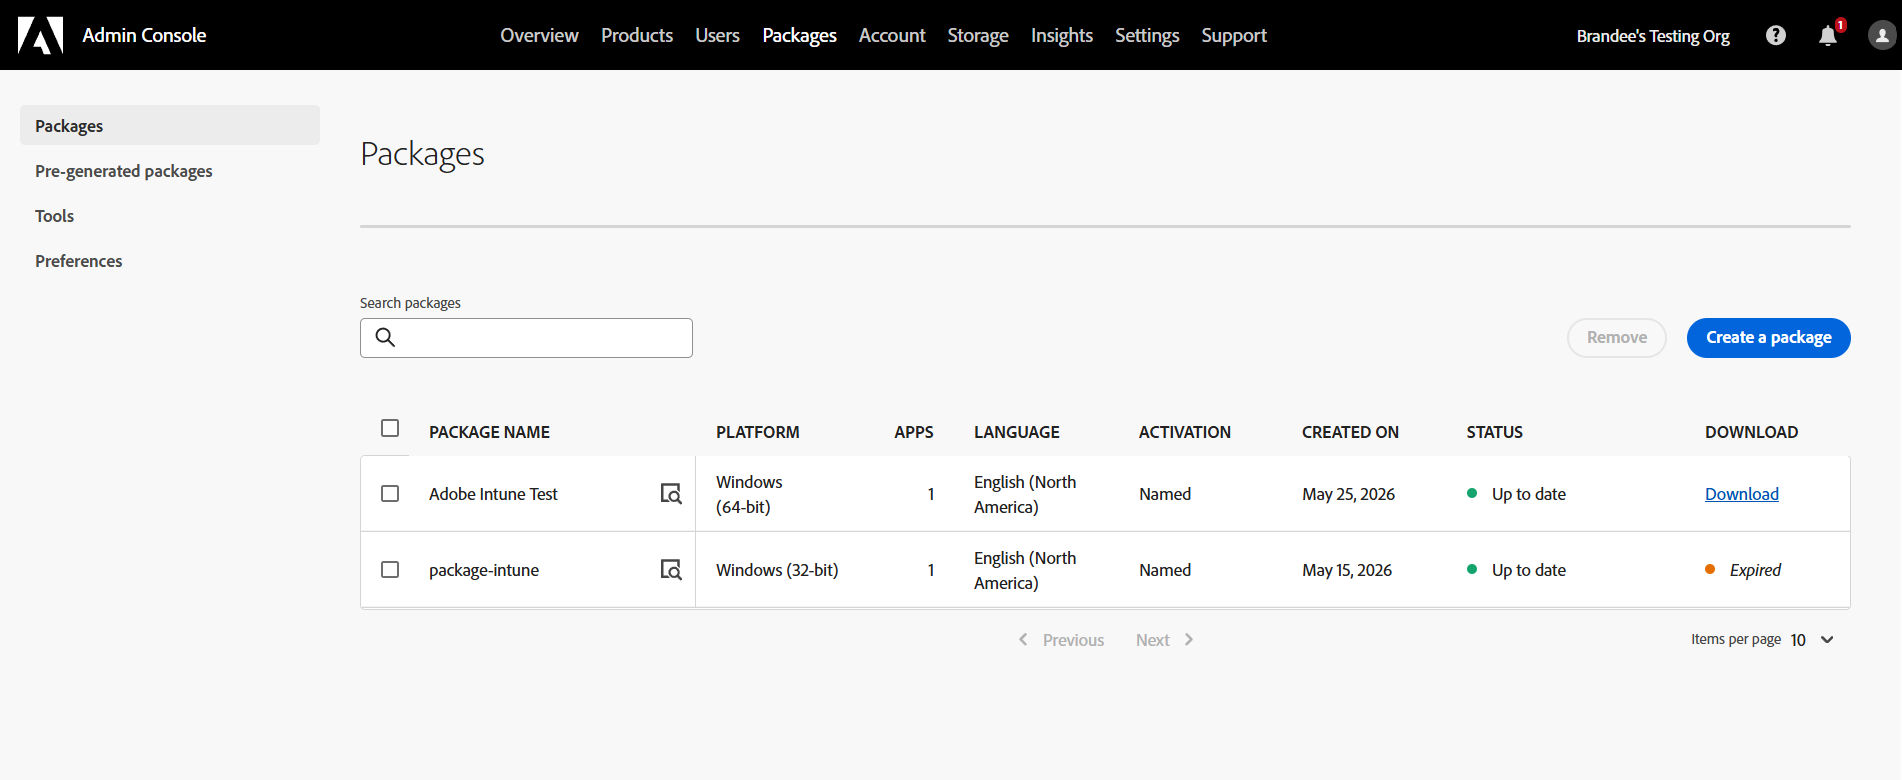Open Preferences in the sidebar

(78, 261)
